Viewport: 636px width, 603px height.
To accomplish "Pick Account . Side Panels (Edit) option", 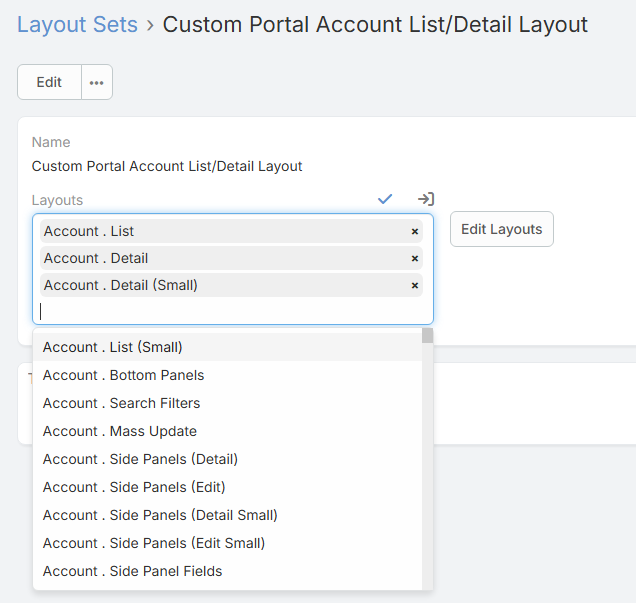I will (x=134, y=487).
